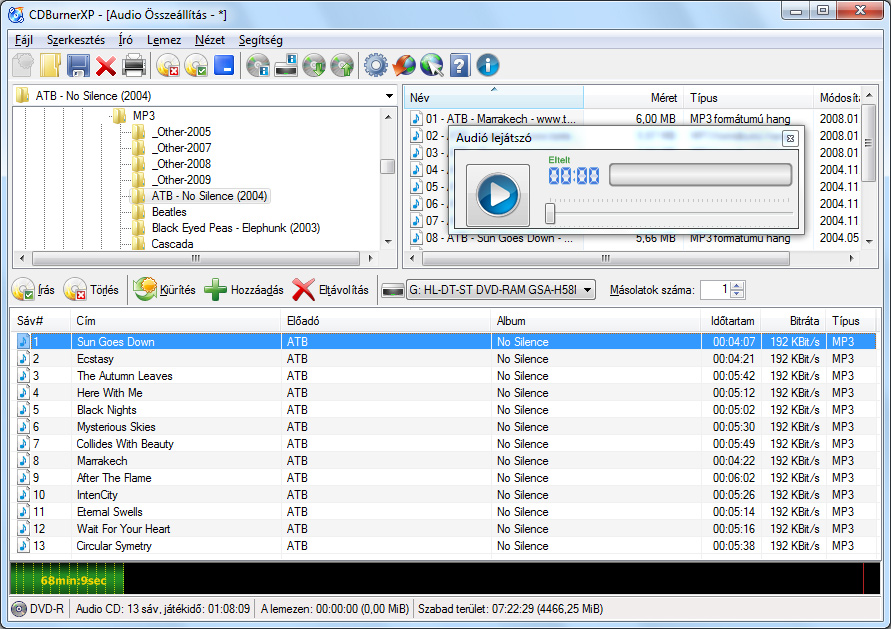891x629 pixels.
Task: Select the Beatles folder in tree
Action: tap(169, 212)
